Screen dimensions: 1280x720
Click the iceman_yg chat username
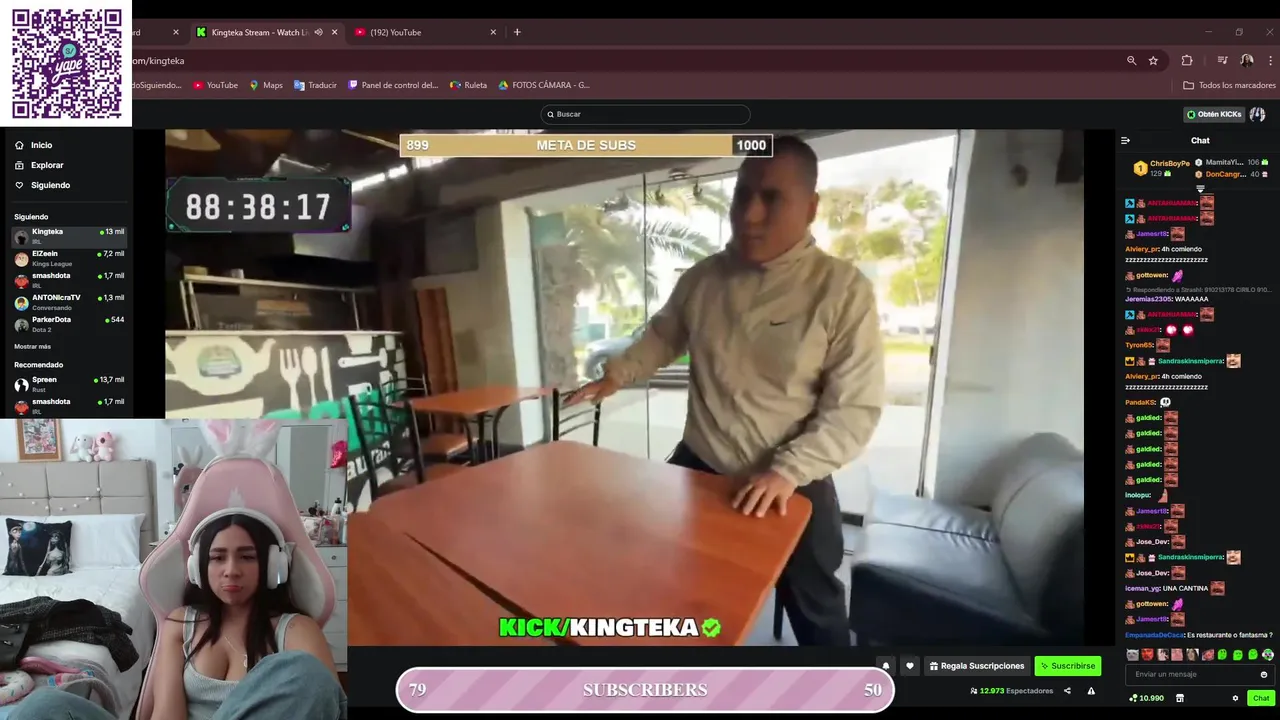click(1141, 588)
